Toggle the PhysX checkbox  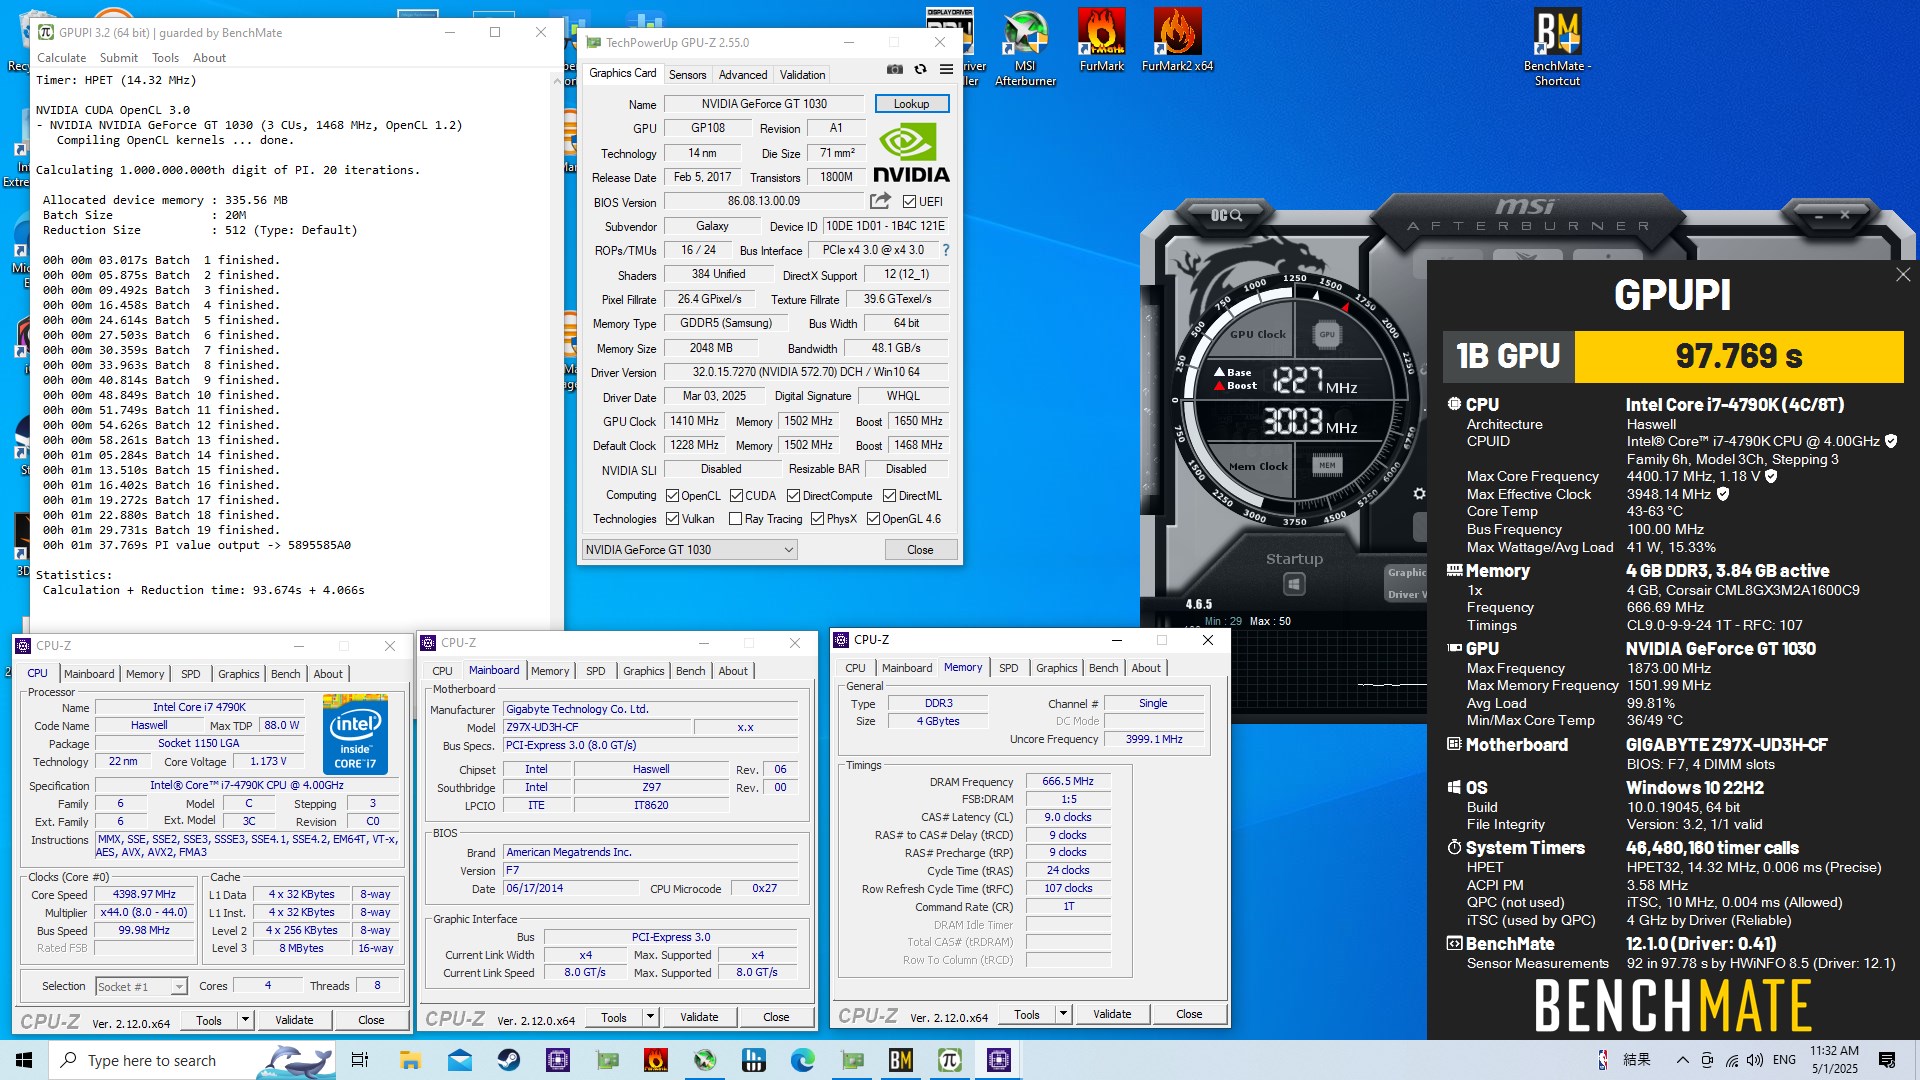pos(817,519)
